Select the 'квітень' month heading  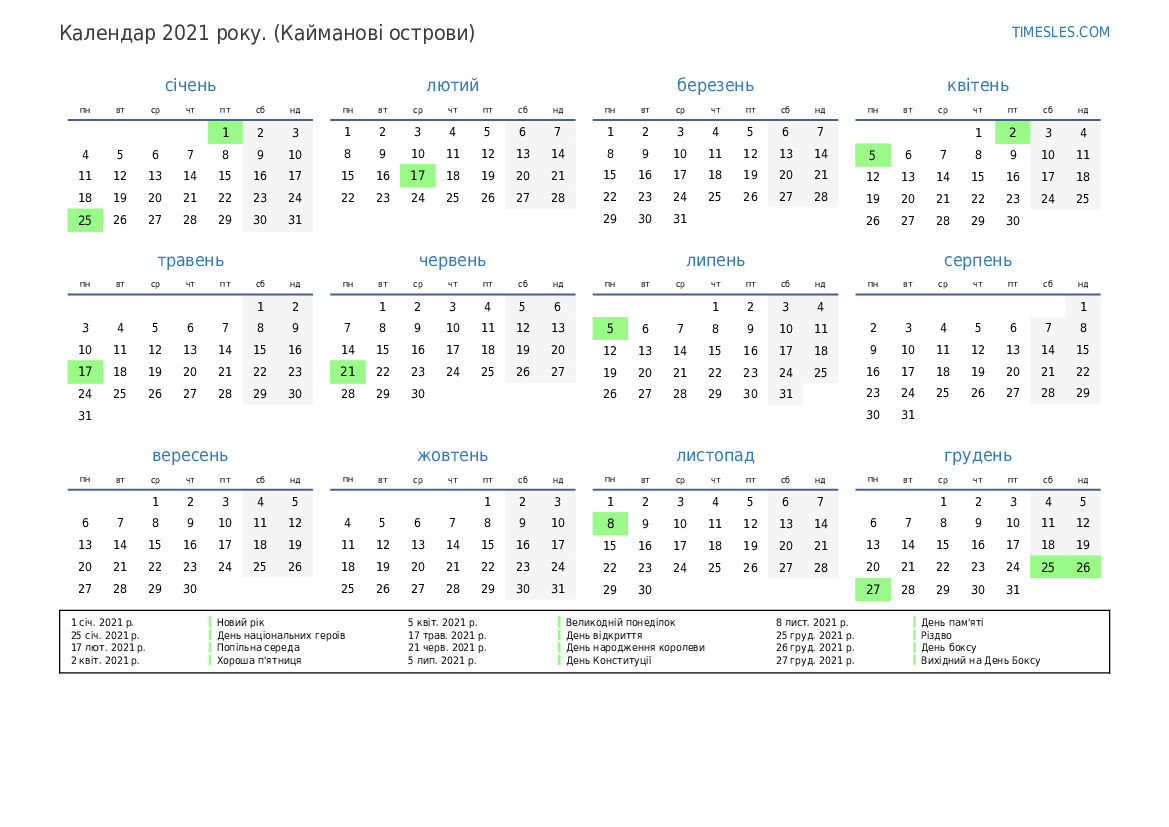point(977,85)
